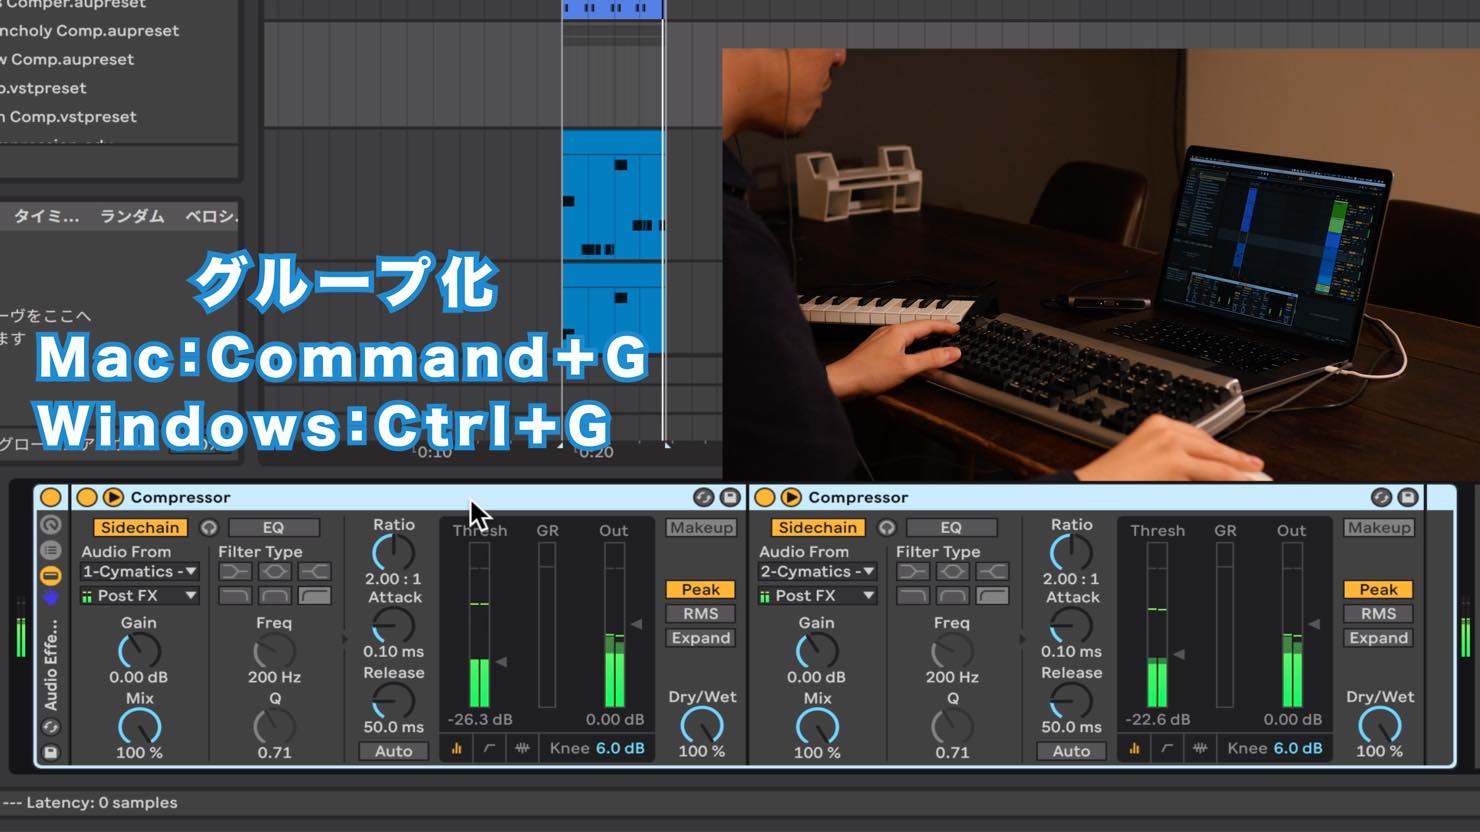Click the ランダム column header
The height and width of the screenshot is (832, 1480).
coord(132,216)
